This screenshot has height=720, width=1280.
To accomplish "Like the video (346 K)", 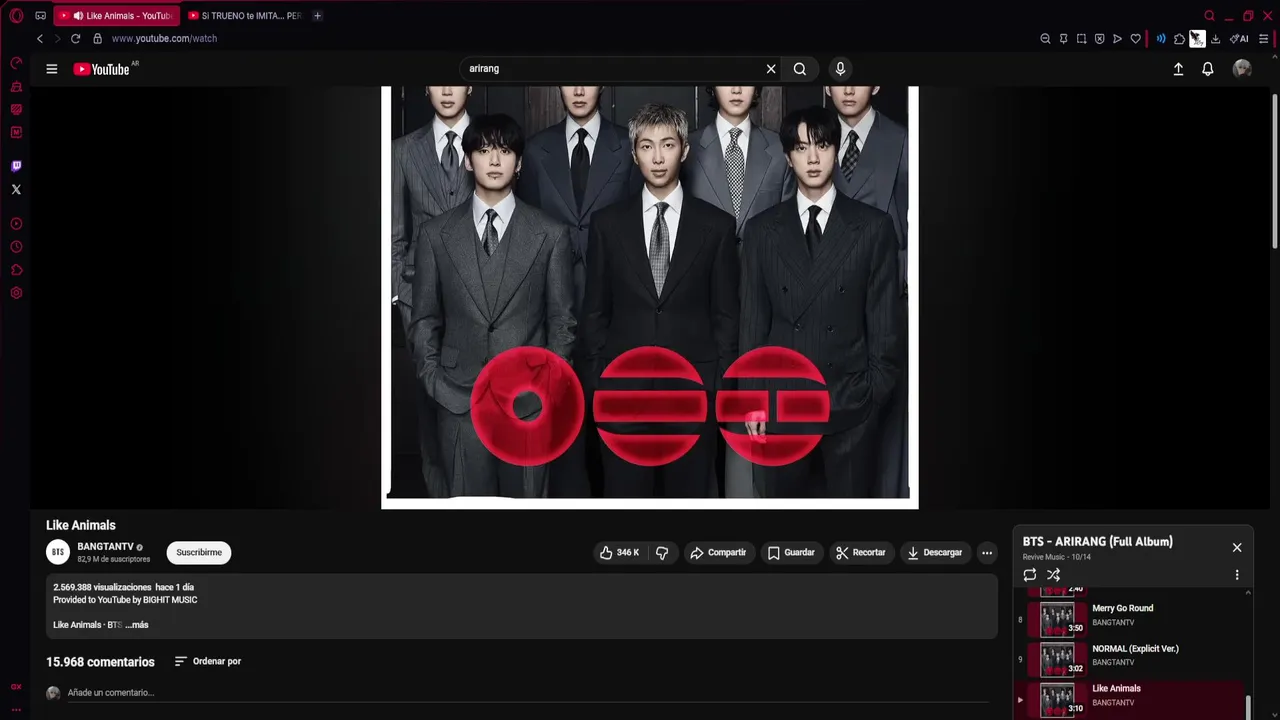I will 619,553.
